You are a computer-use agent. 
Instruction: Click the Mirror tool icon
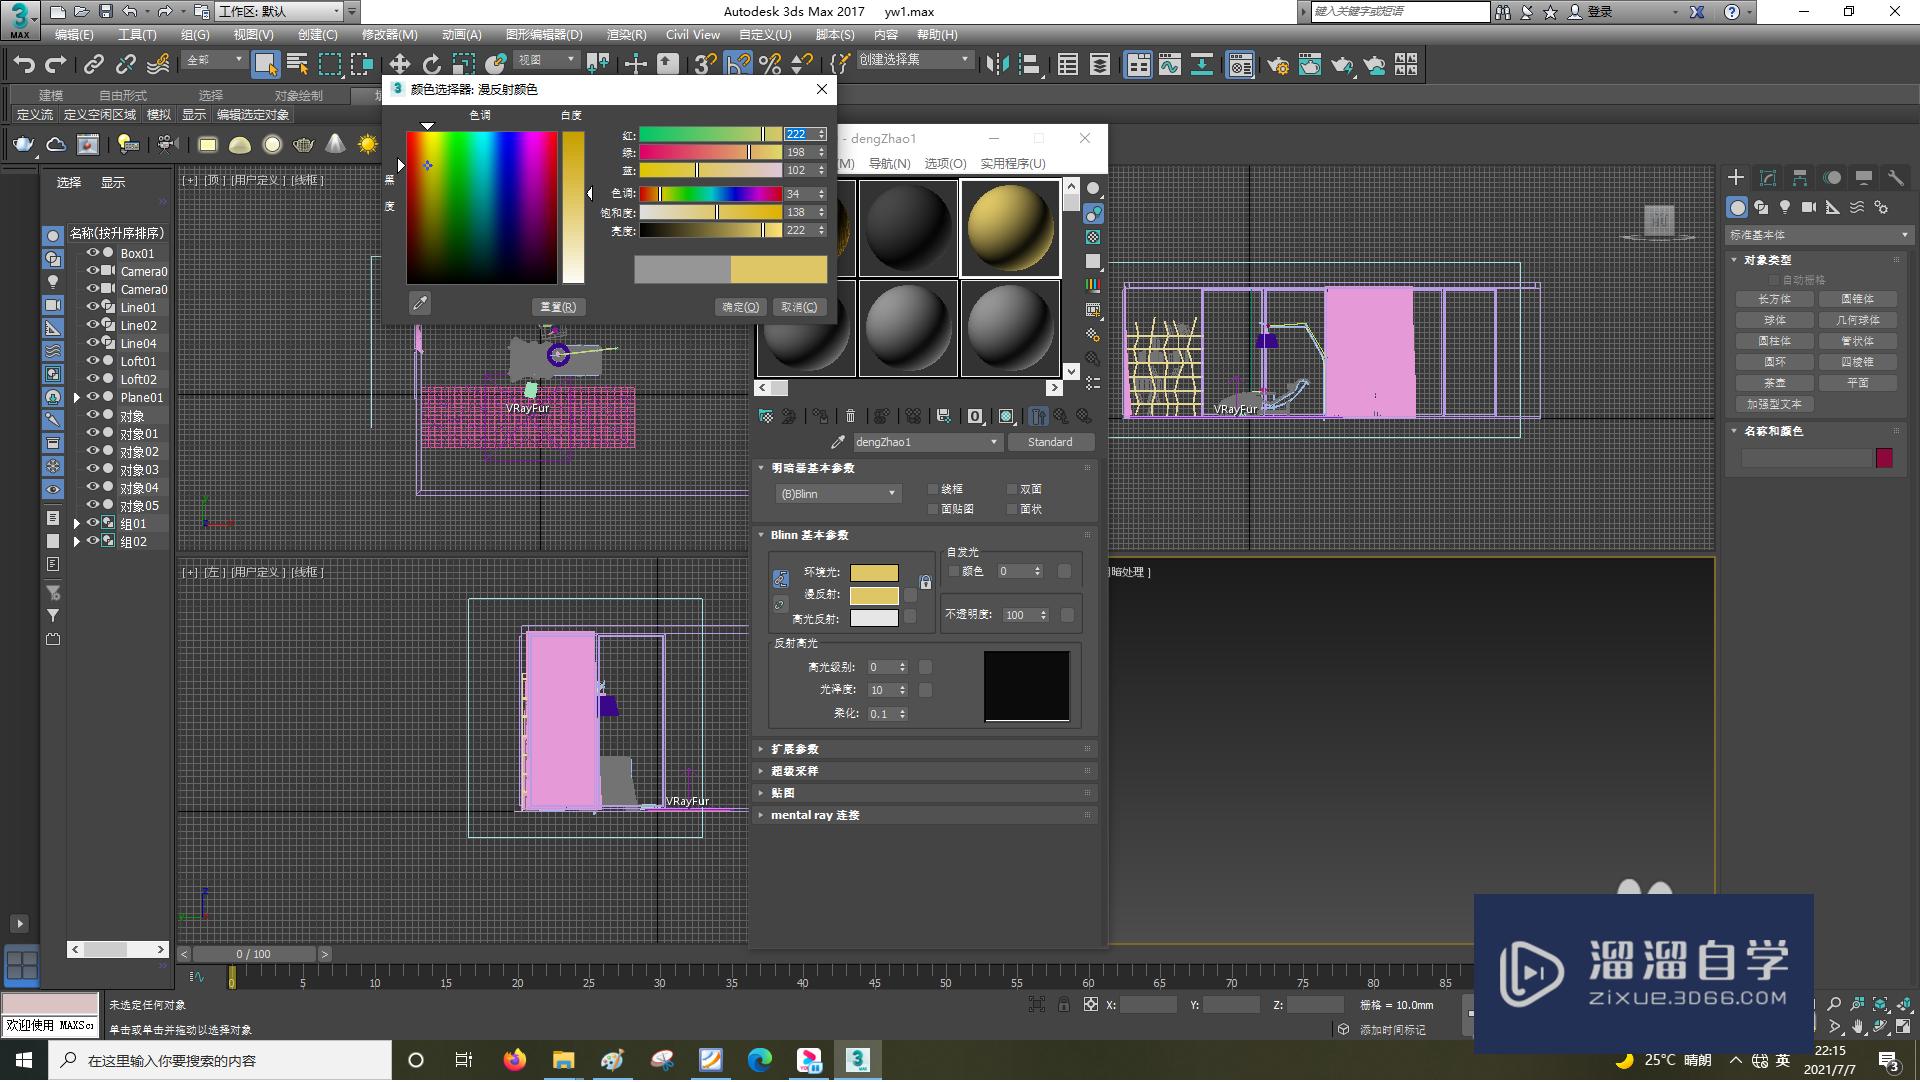(997, 65)
